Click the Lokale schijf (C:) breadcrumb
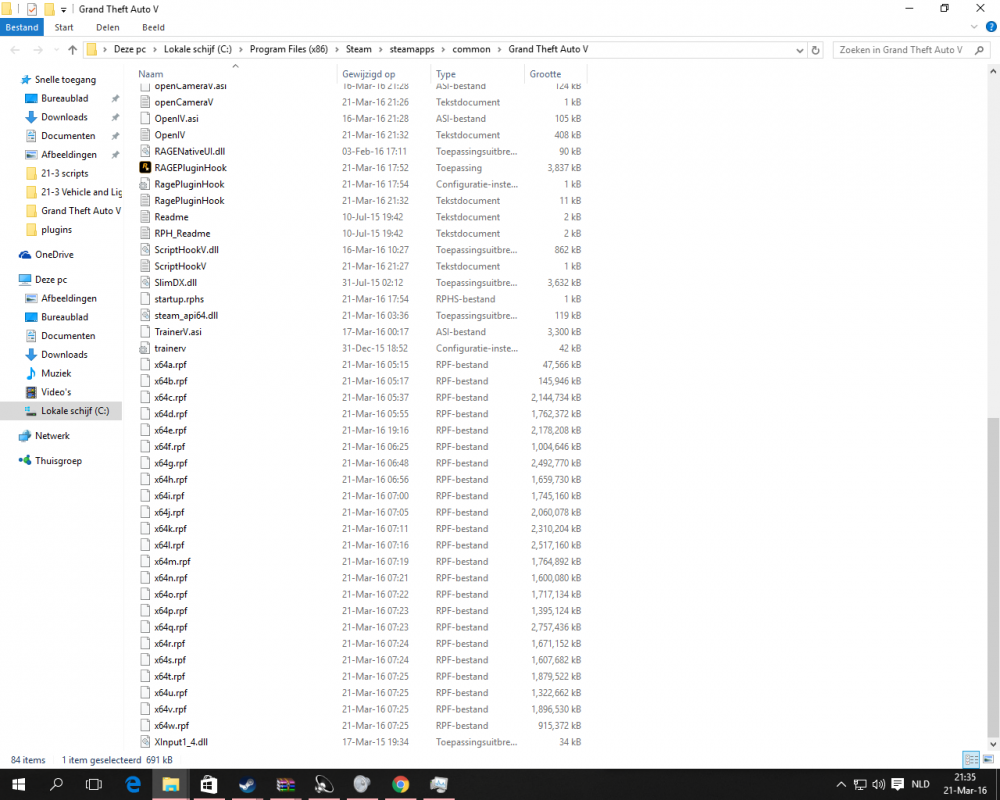1000x800 pixels. pos(198,49)
